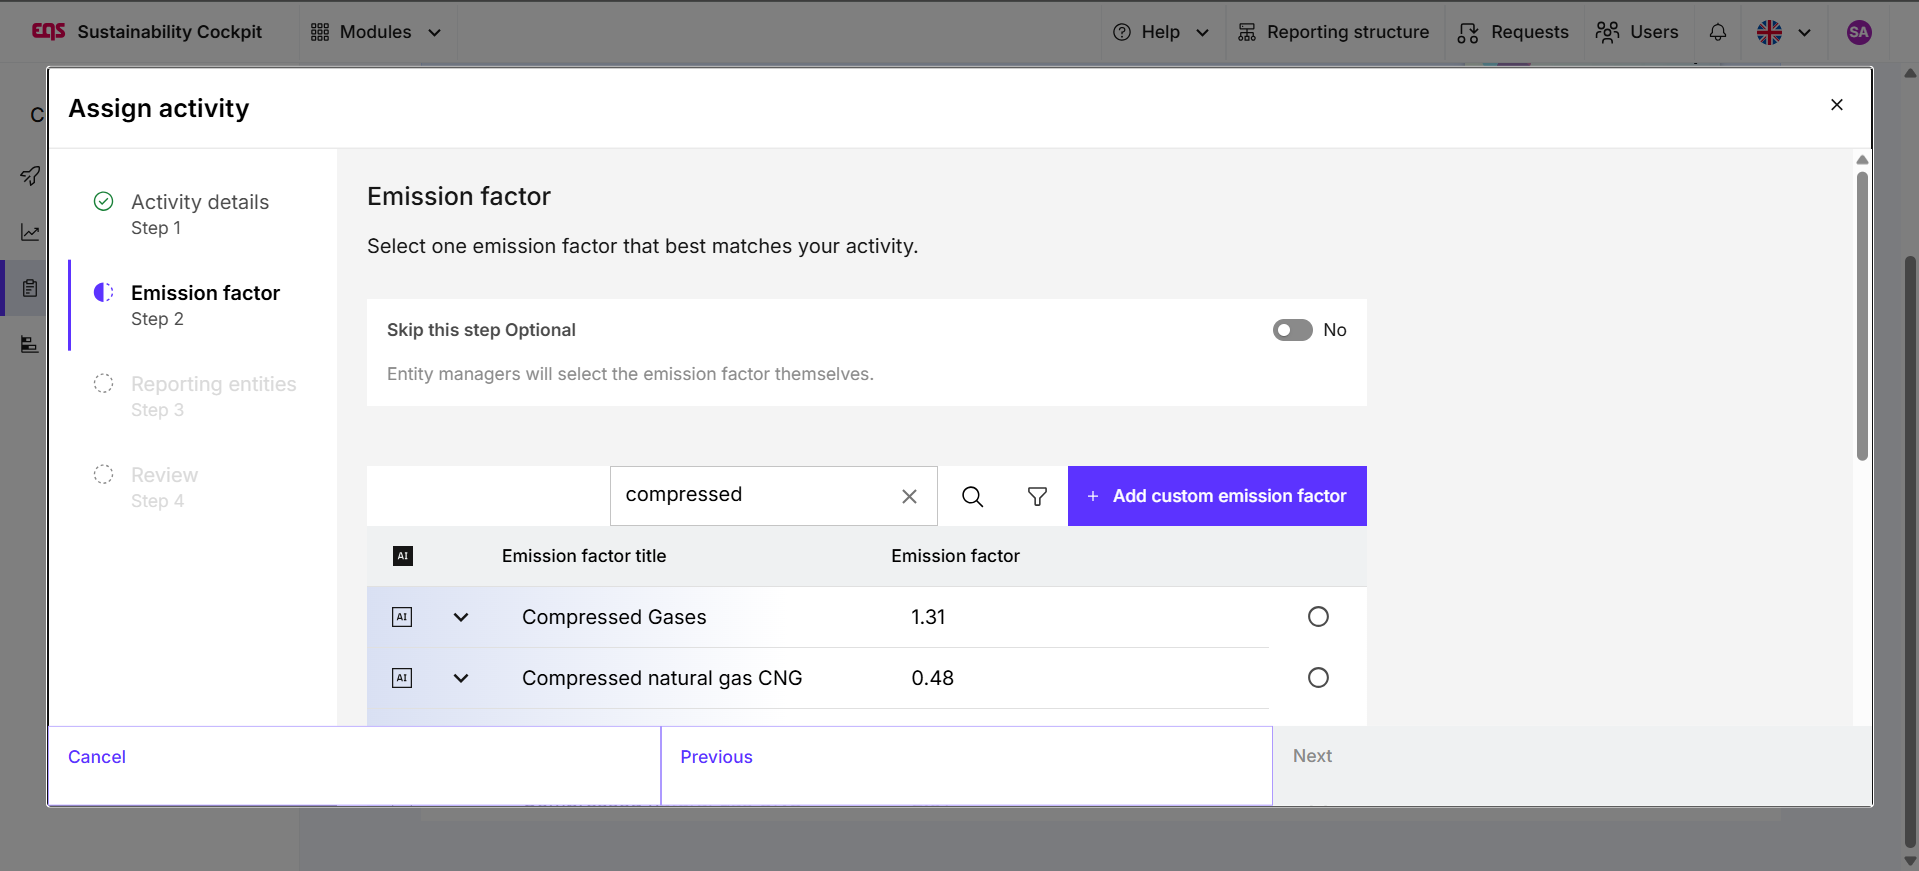Viewport: 1919px width, 871px height.
Task: Click the SA user avatar
Action: pyautogui.click(x=1858, y=32)
